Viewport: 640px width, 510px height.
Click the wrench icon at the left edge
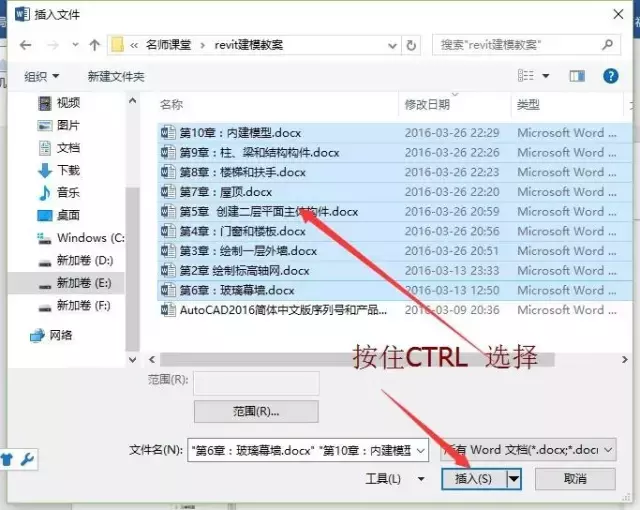coord(27,459)
